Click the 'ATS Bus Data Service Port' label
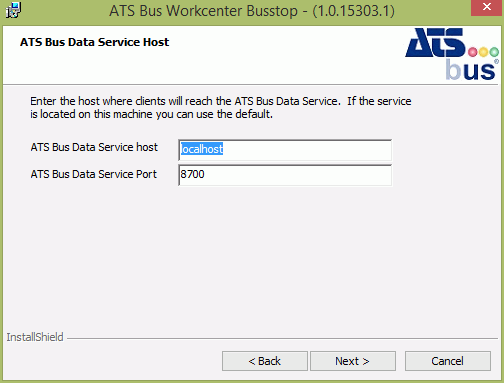The height and width of the screenshot is (383, 504). (x=94, y=174)
